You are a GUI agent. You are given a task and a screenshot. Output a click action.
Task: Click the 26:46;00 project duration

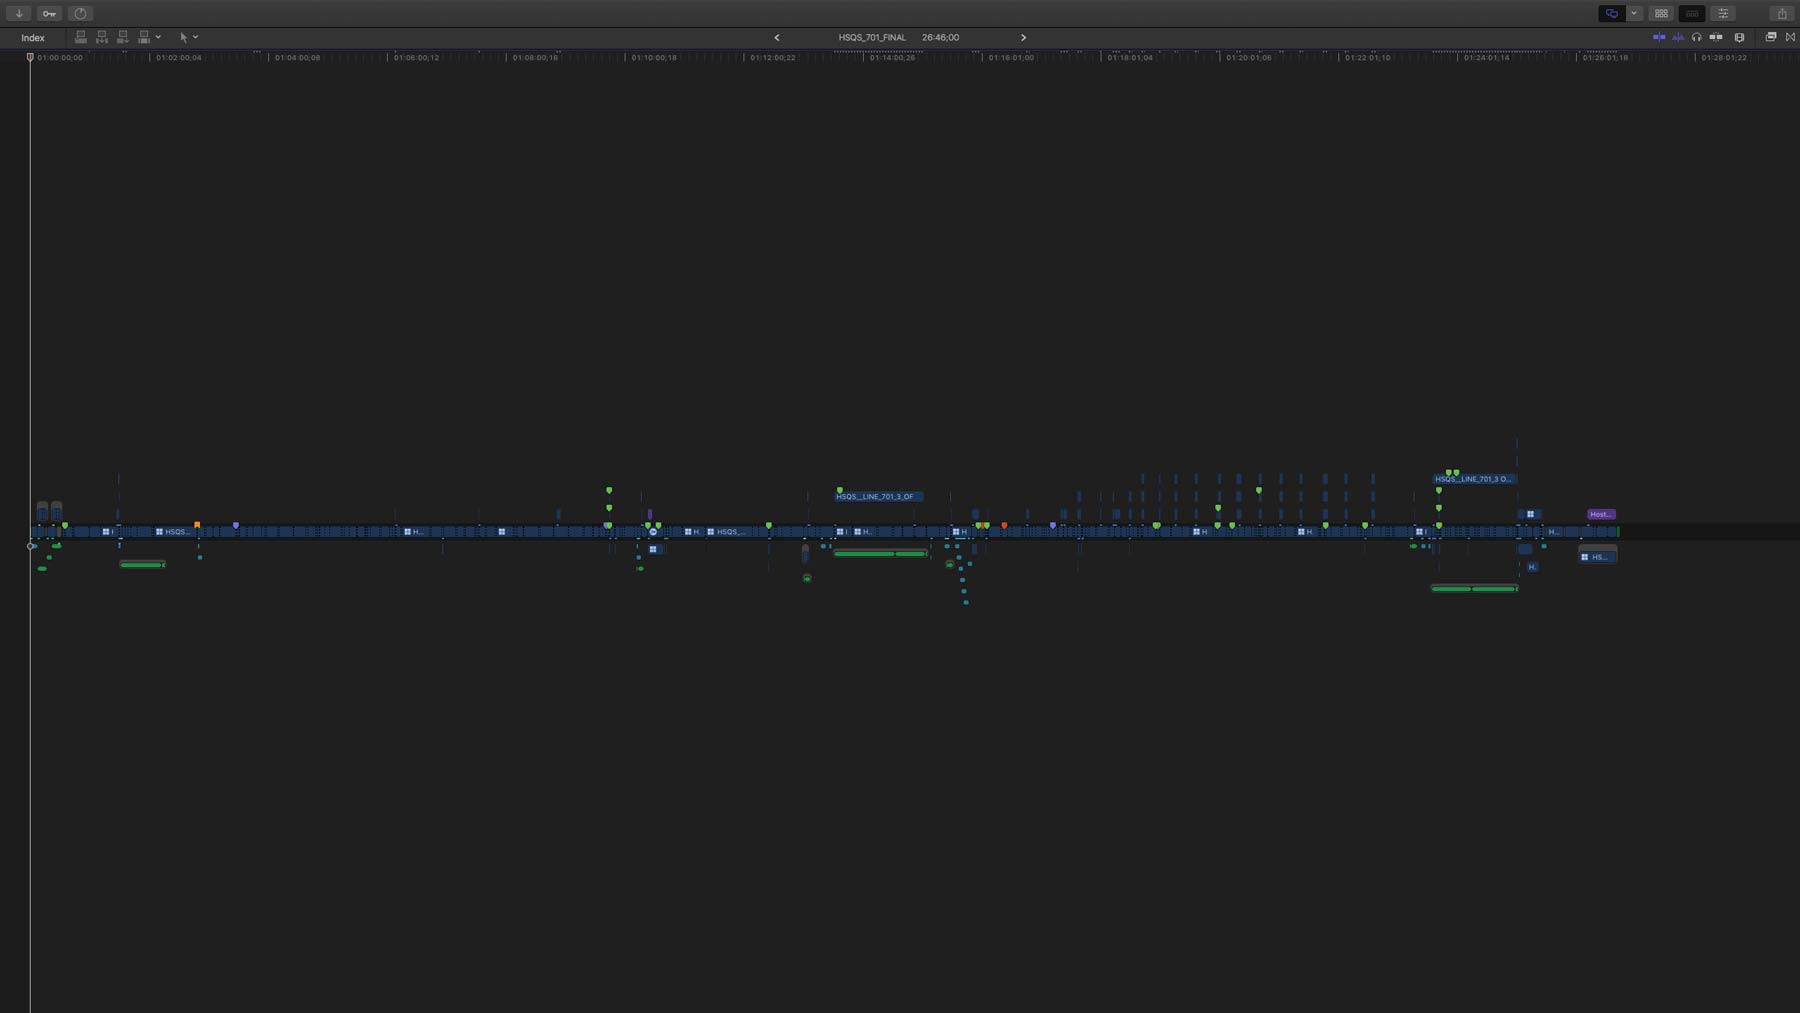[x=940, y=37]
